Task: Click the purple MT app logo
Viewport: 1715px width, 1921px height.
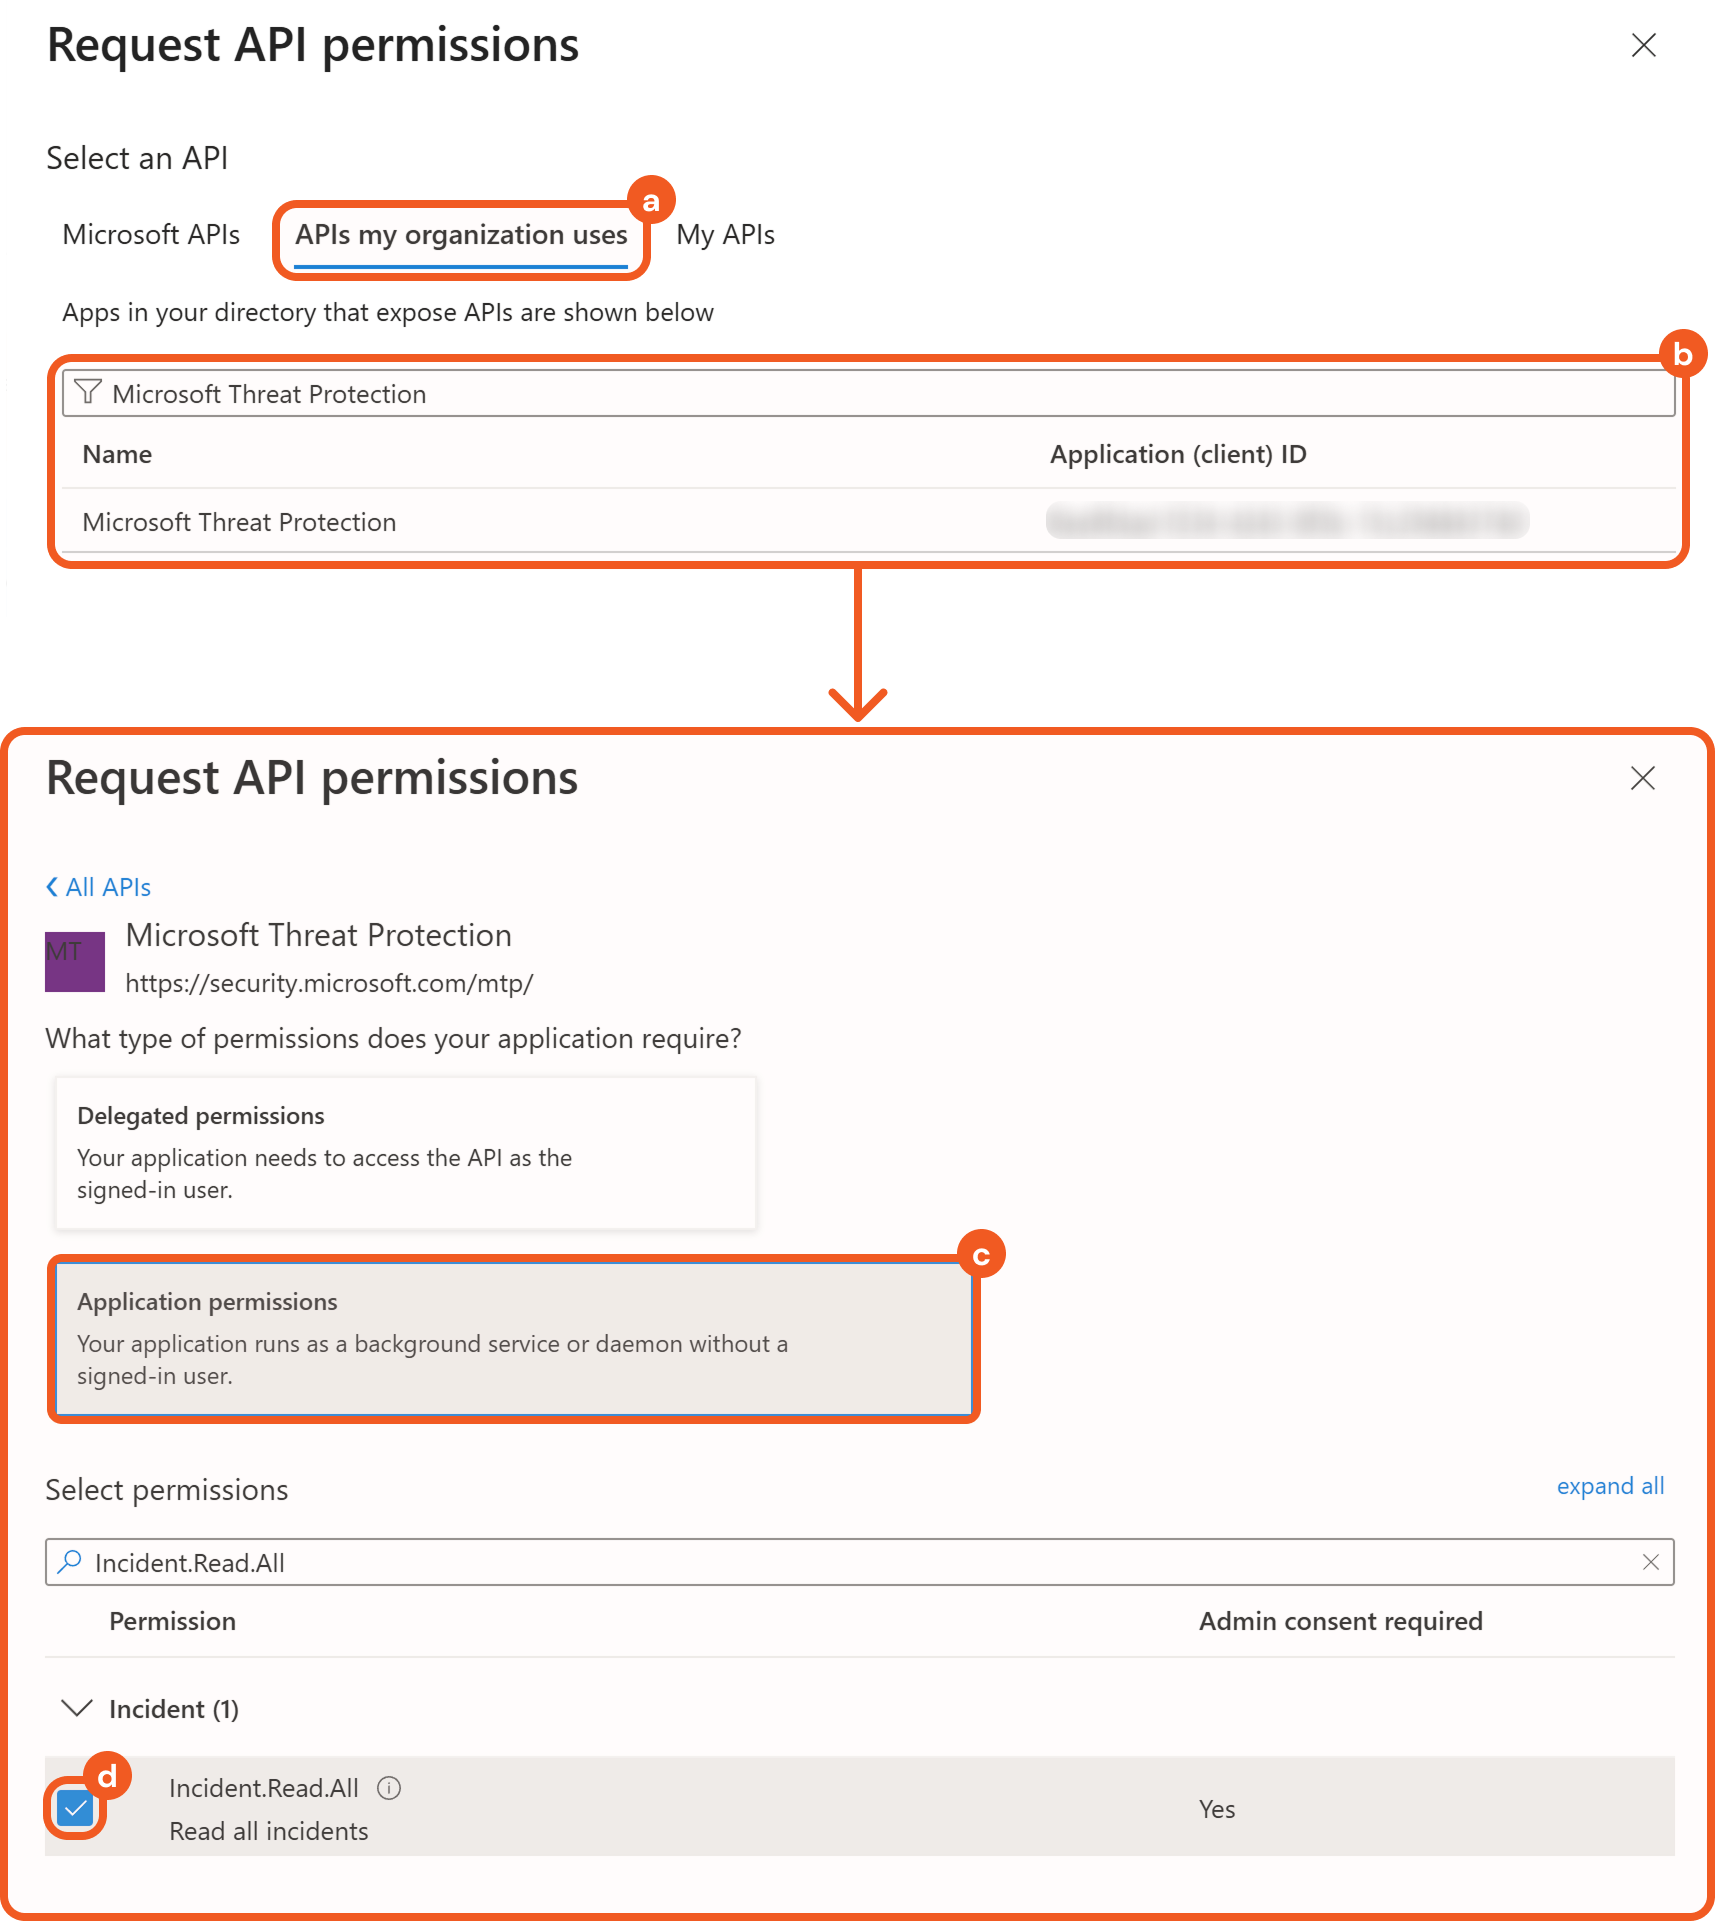Action: coord(75,961)
